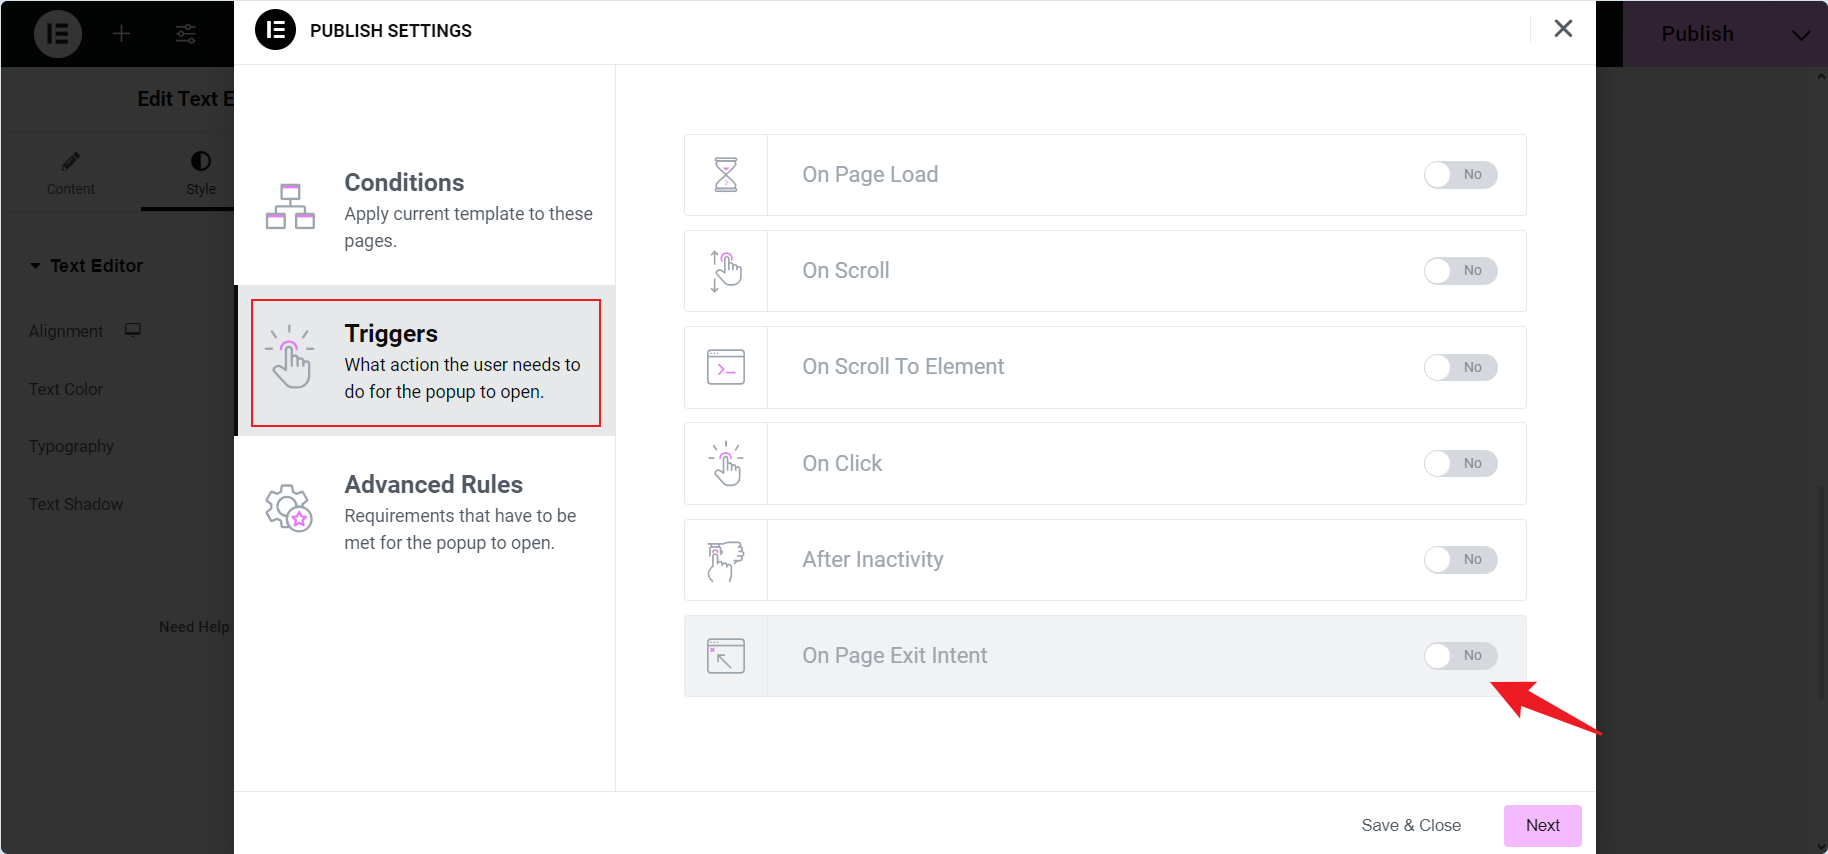Viewport: 1828px width, 854px height.
Task: Open the Alignment responsive device selector
Action: click(x=133, y=330)
